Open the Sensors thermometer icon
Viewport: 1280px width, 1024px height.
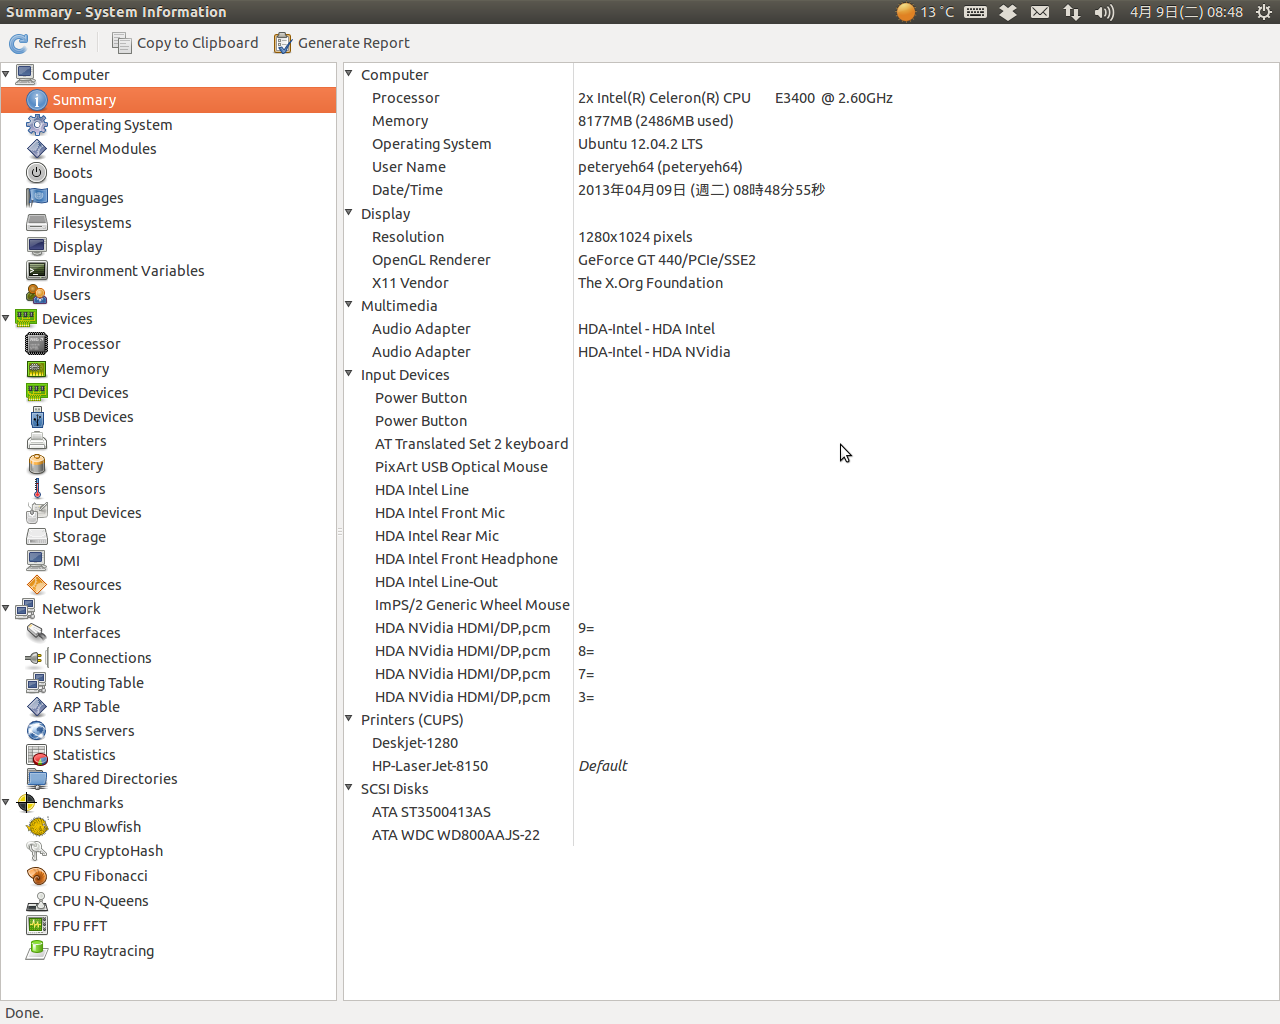(37, 489)
